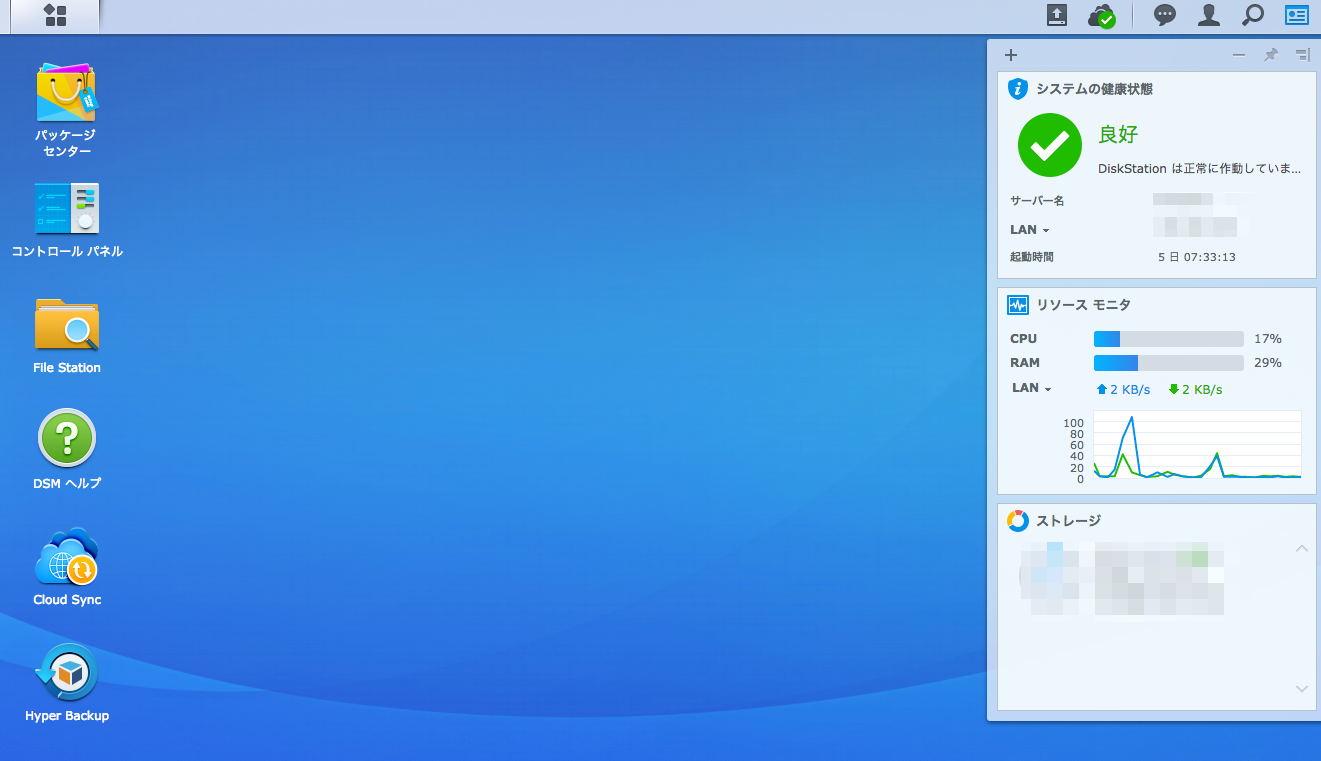Screen dimensions: 1321x761
Task: Click the network traffic graph
Action: [1197, 445]
